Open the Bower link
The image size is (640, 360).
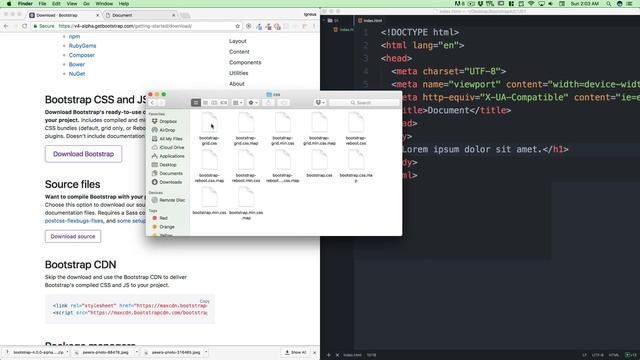pos(77,64)
